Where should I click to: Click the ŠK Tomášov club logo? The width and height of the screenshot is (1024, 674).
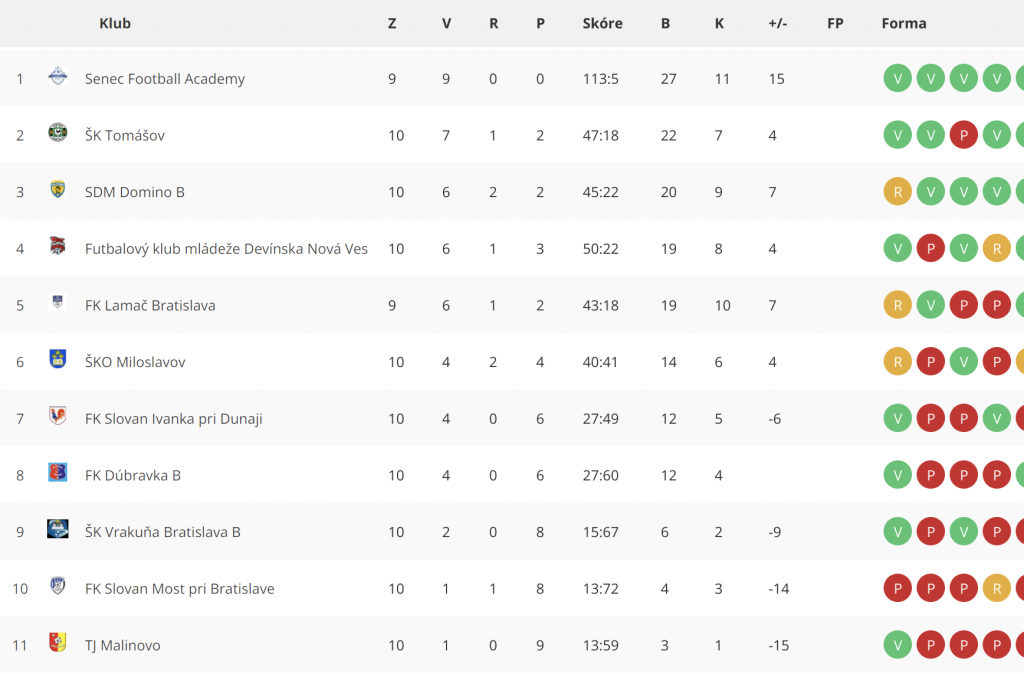coord(57,133)
